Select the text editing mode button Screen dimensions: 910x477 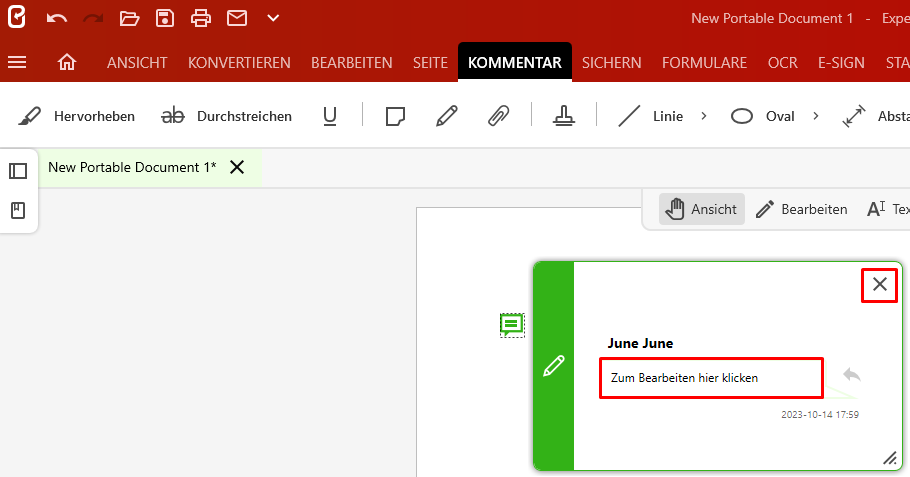pos(888,209)
